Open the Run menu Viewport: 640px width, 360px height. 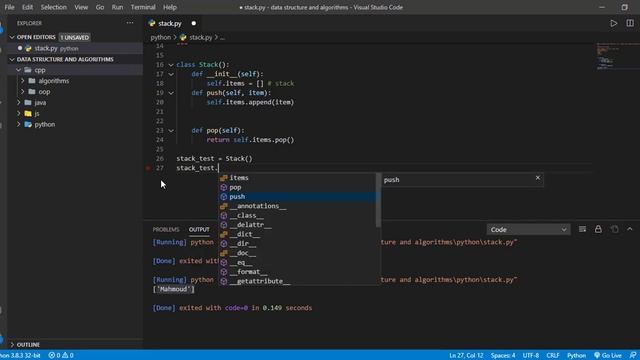coord(117,7)
